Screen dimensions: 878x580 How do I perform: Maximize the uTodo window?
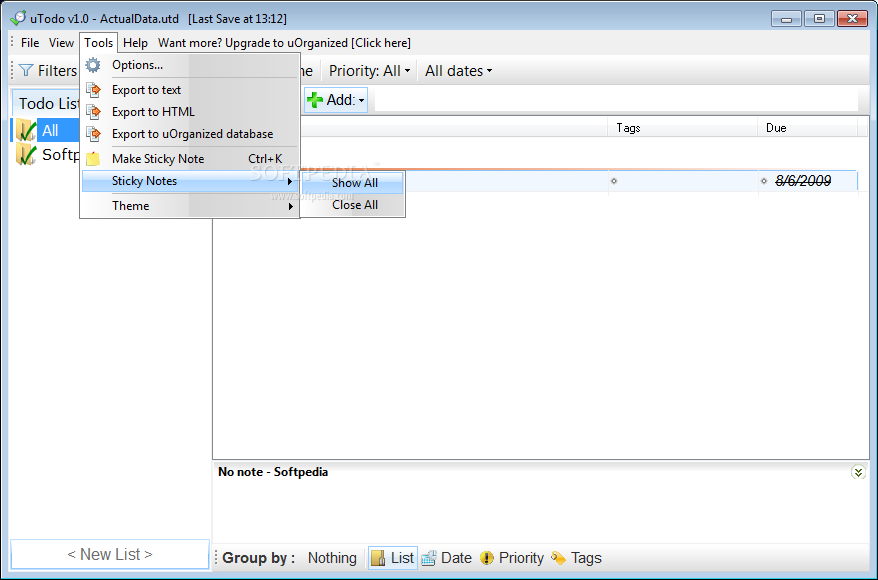(x=819, y=18)
